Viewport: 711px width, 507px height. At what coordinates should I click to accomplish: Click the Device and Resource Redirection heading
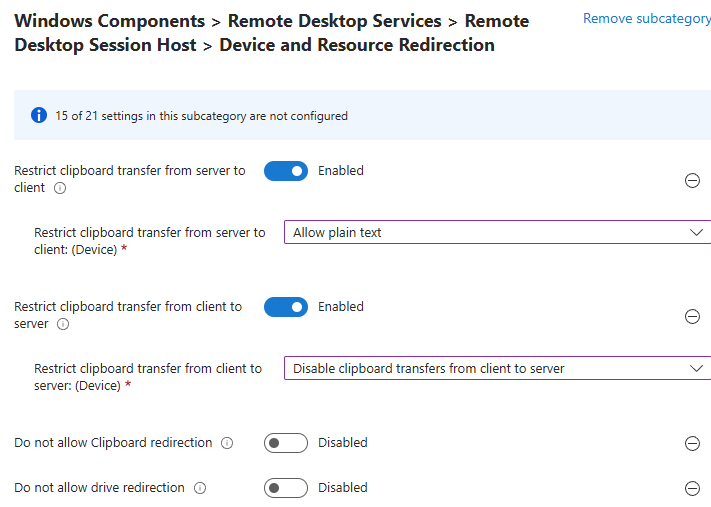coord(356,44)
